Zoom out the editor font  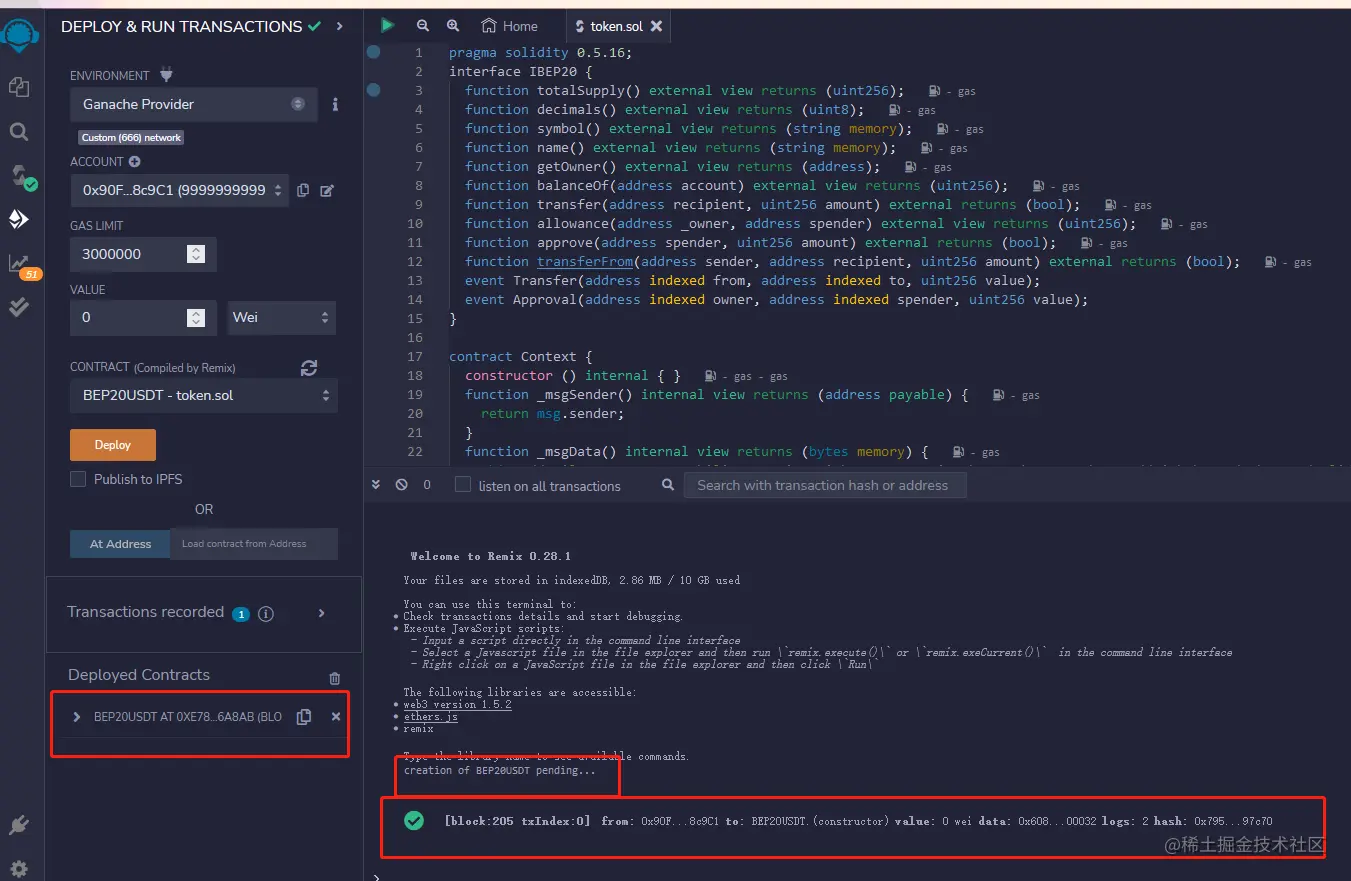click(423, 26)
